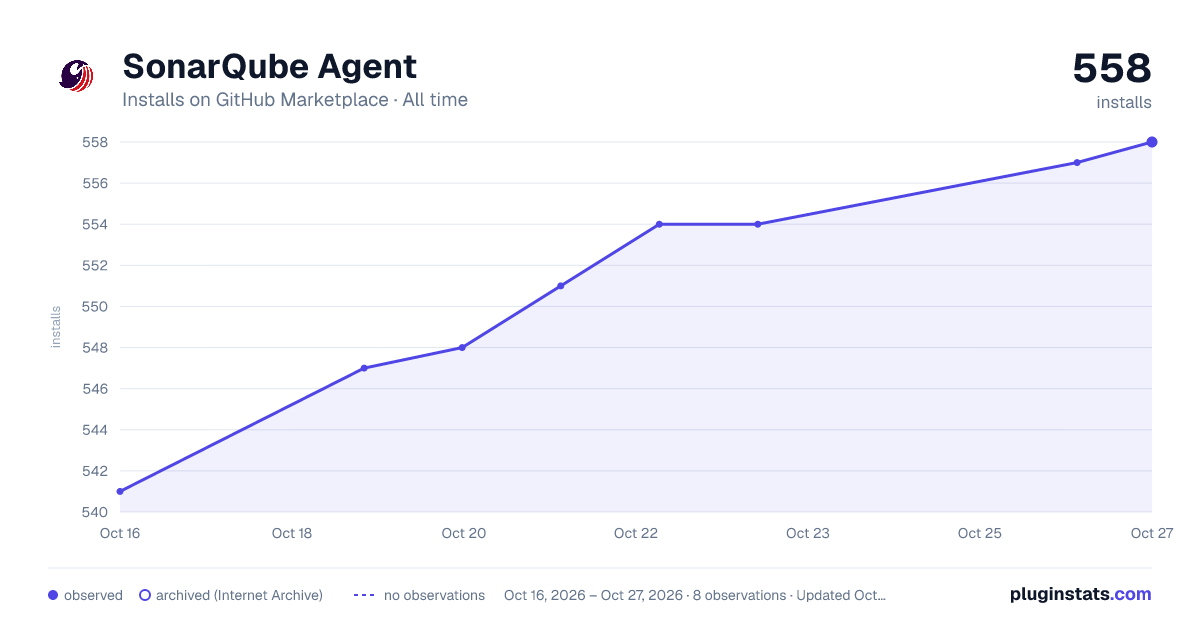The width and height of the screenshot is (1200, 630).
Task: Click the 'Oct 22' x-axis label
Action: pyautogui.click(x=636, y=533)
